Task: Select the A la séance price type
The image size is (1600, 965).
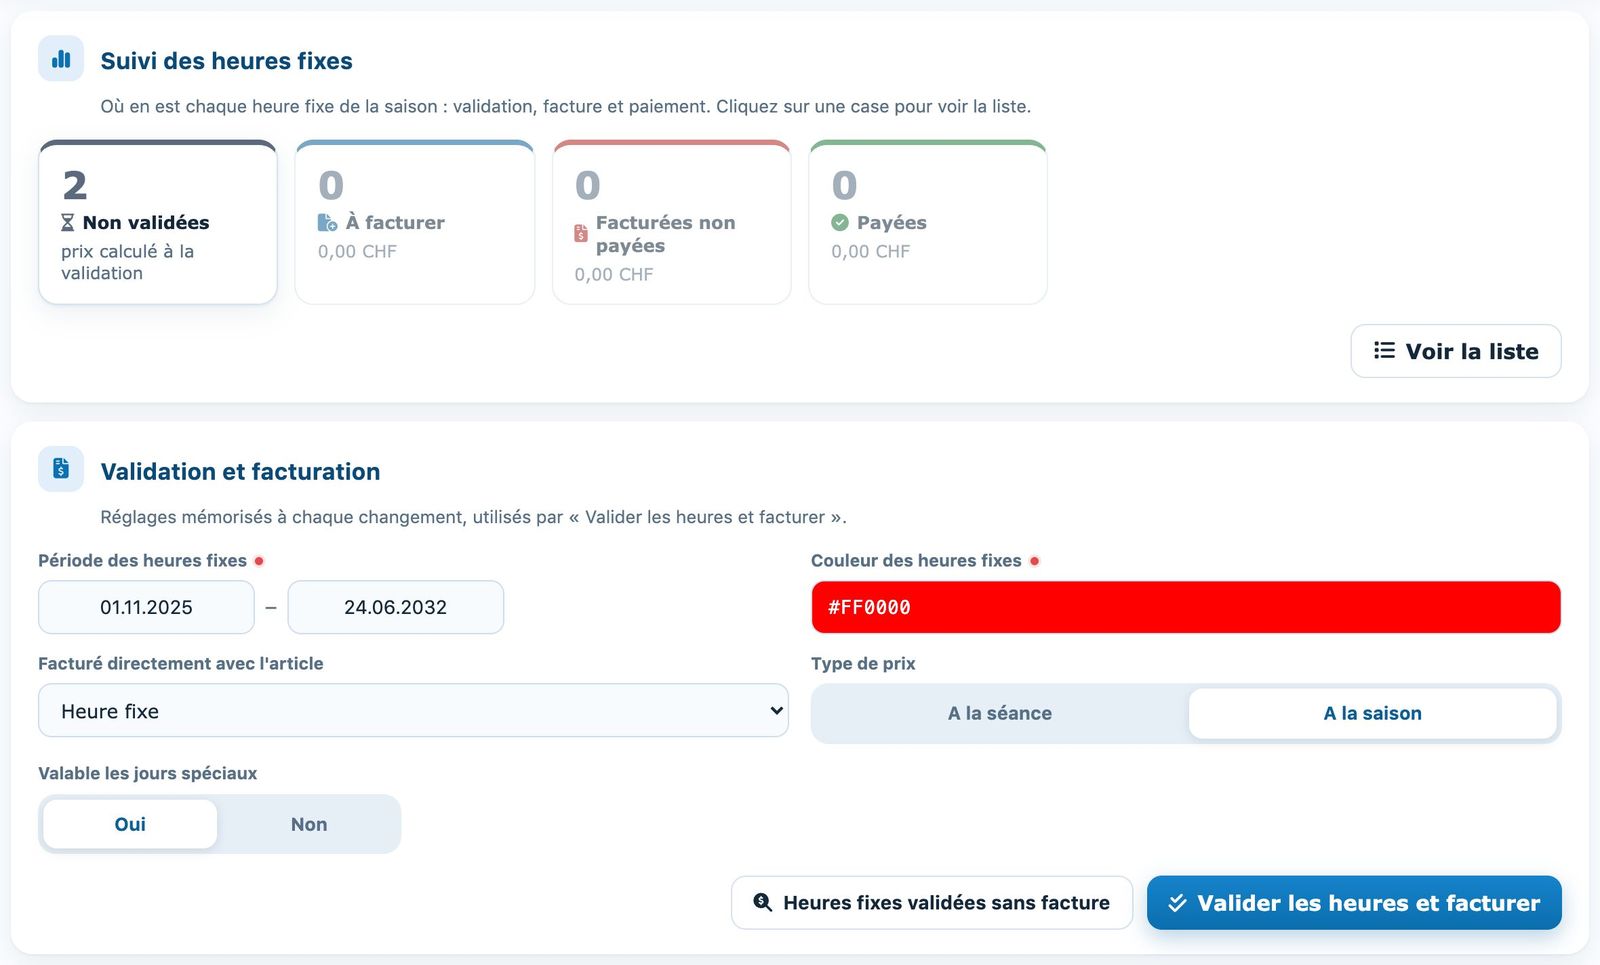Action: (1000, 713)
